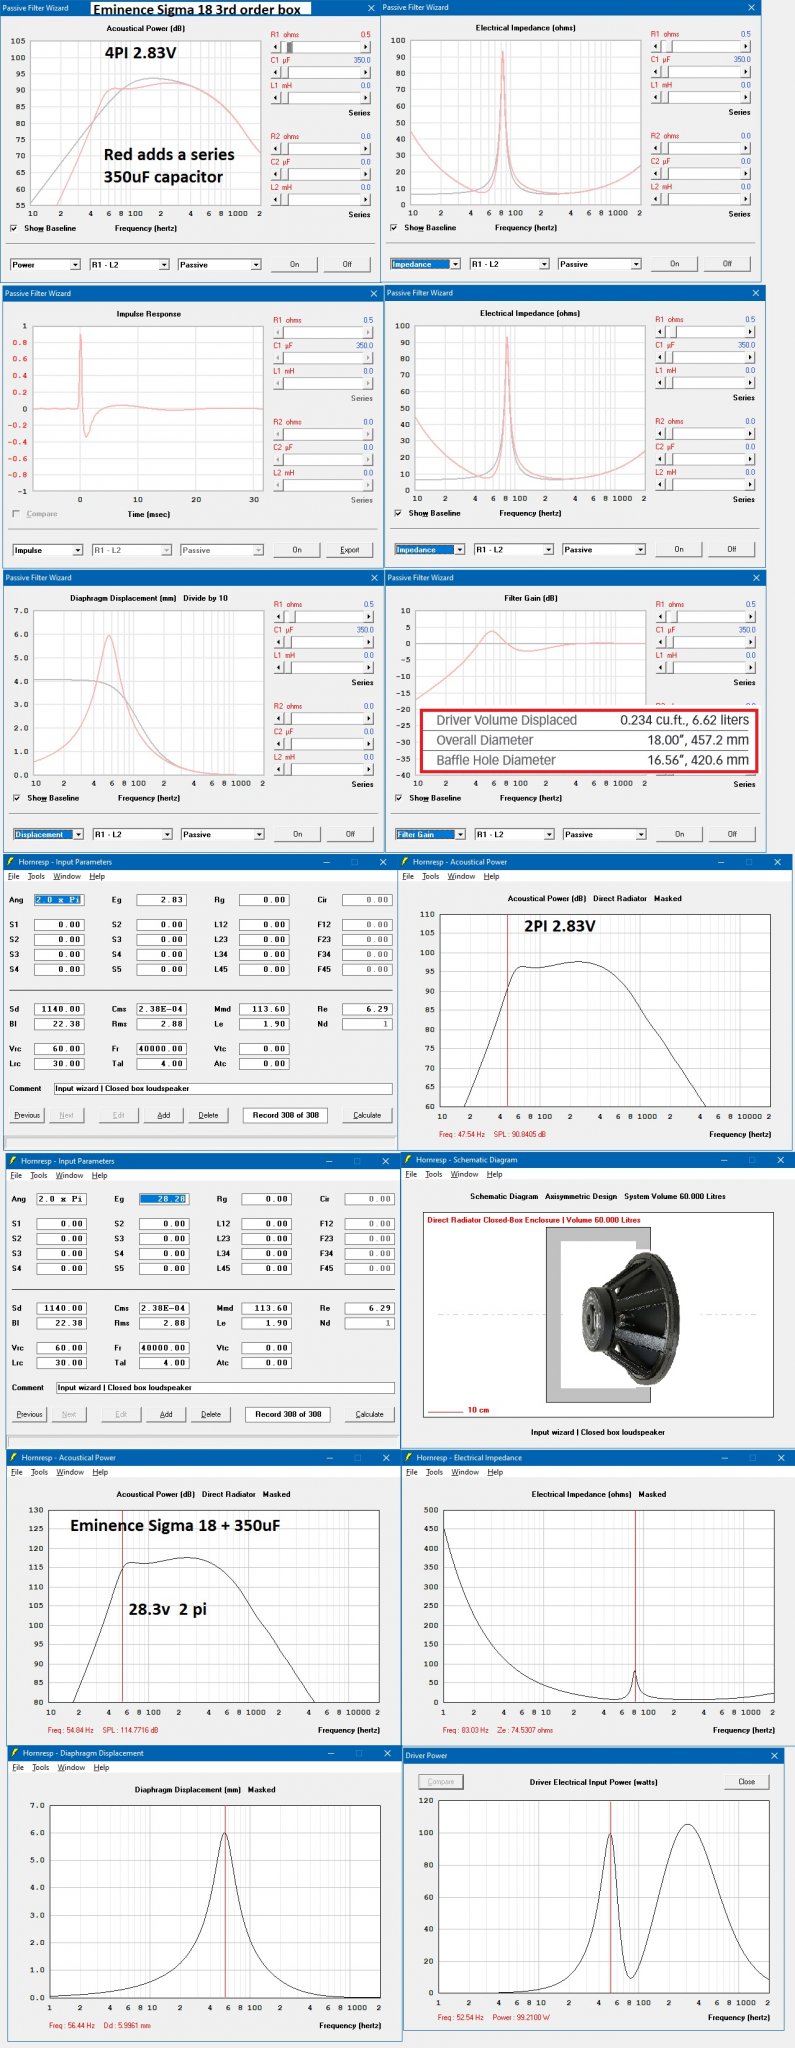Open File menu in Hornresp Diaphragm Displacement window

[18, 1767]
